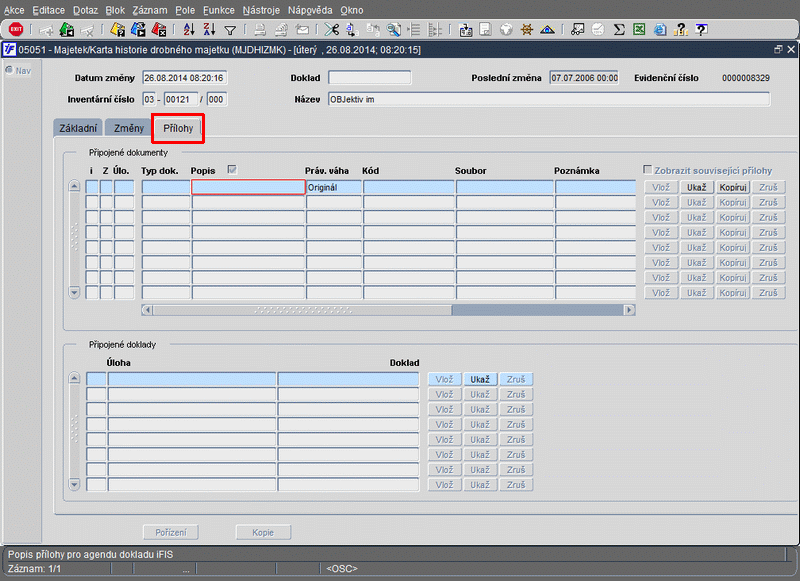Click the ship's wheel icon in toolbar
Viewport: 800px width, 581px height.
point(527,30)
